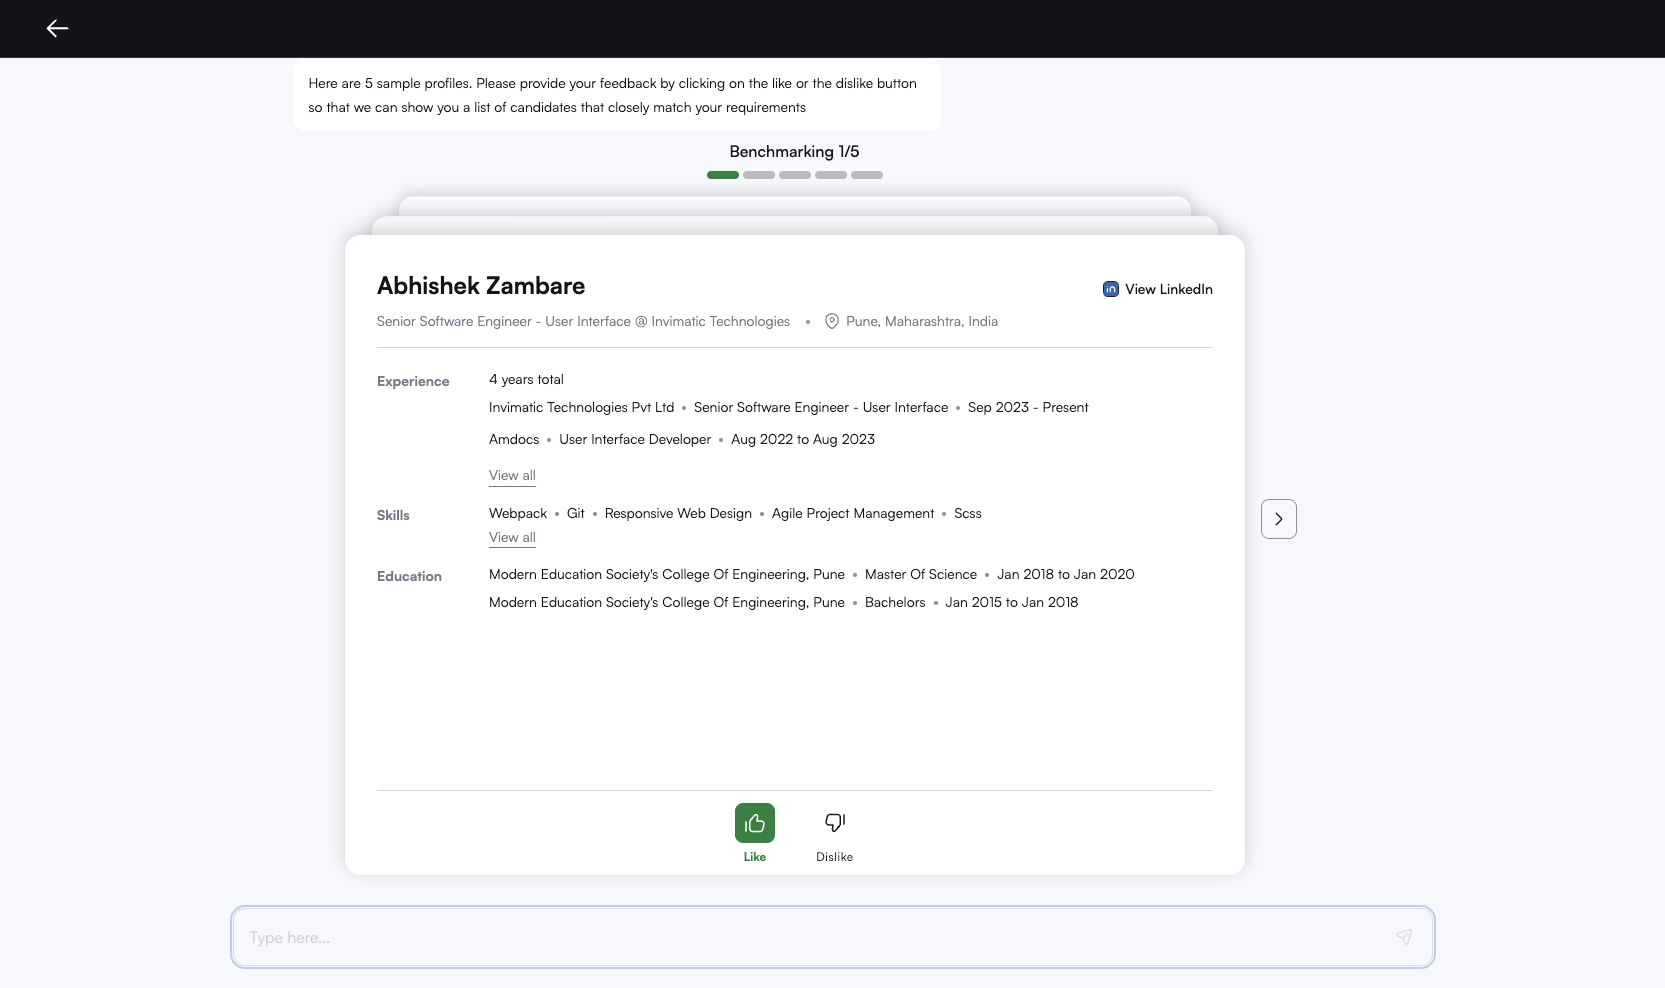
Task: Click the Jan 2018 to Jan 2020 date
Action: (x=1066, y=574)
